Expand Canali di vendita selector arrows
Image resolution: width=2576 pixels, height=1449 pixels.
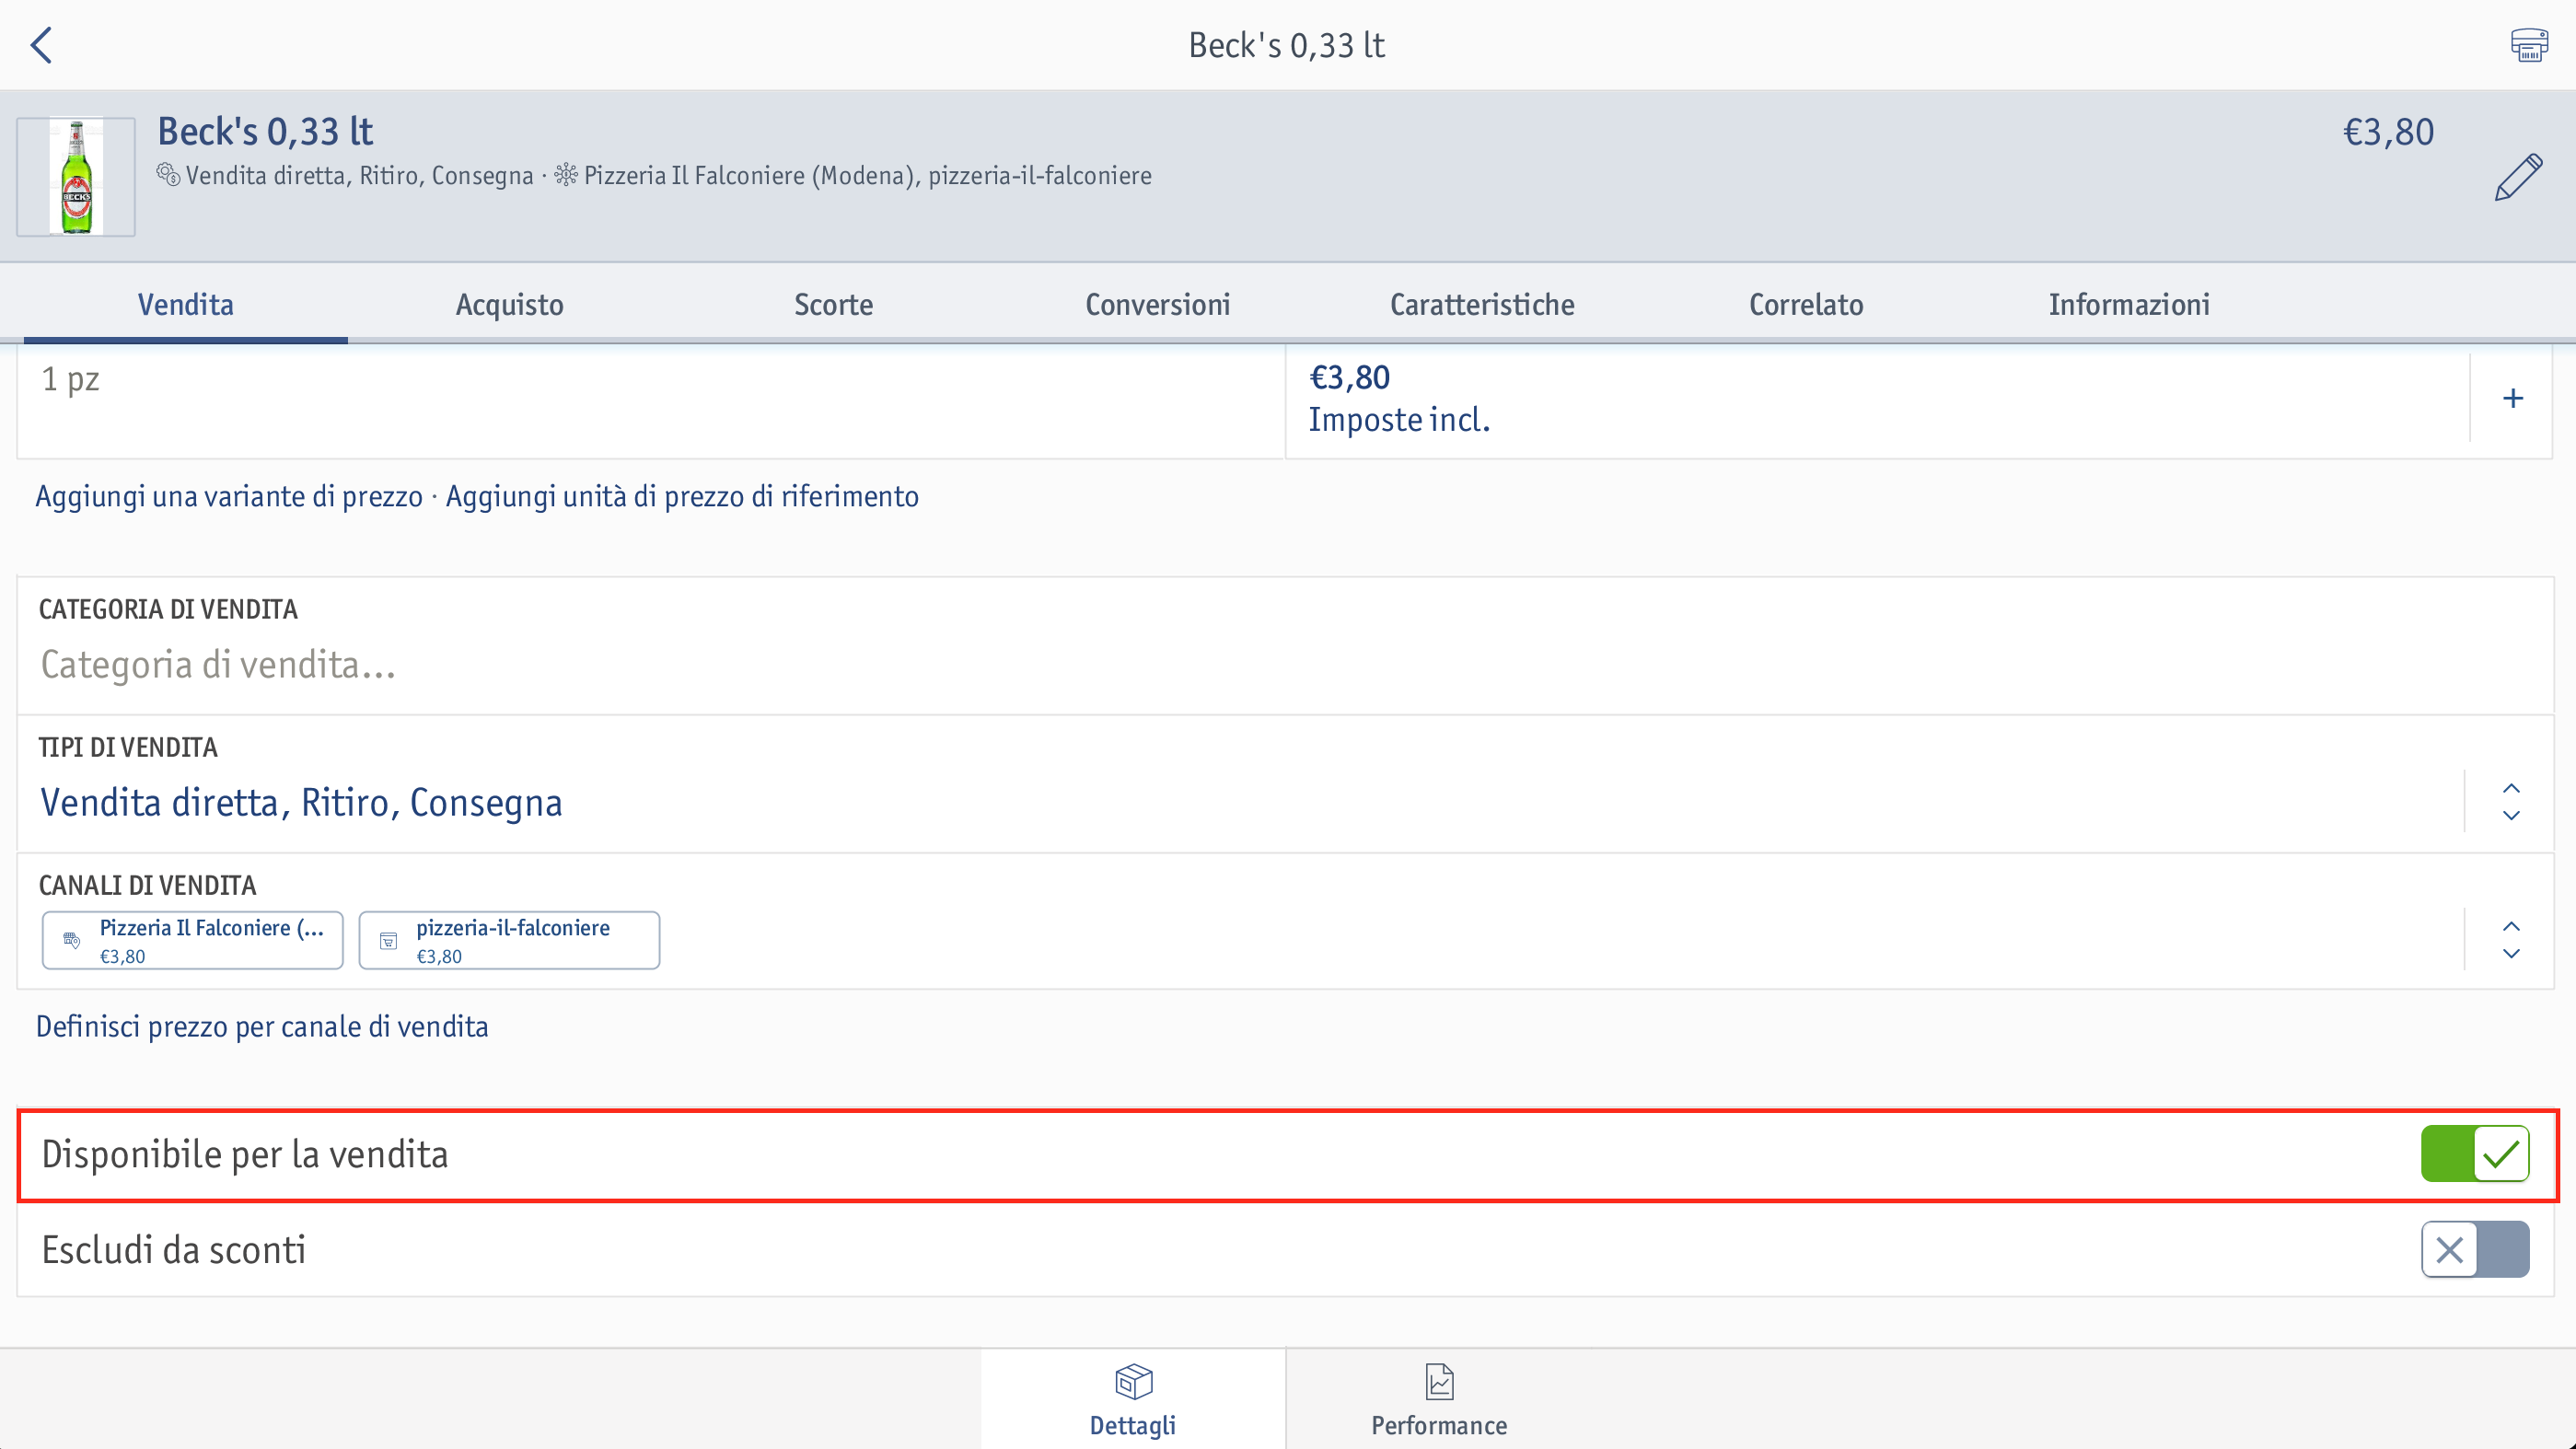coord(2511,940)
